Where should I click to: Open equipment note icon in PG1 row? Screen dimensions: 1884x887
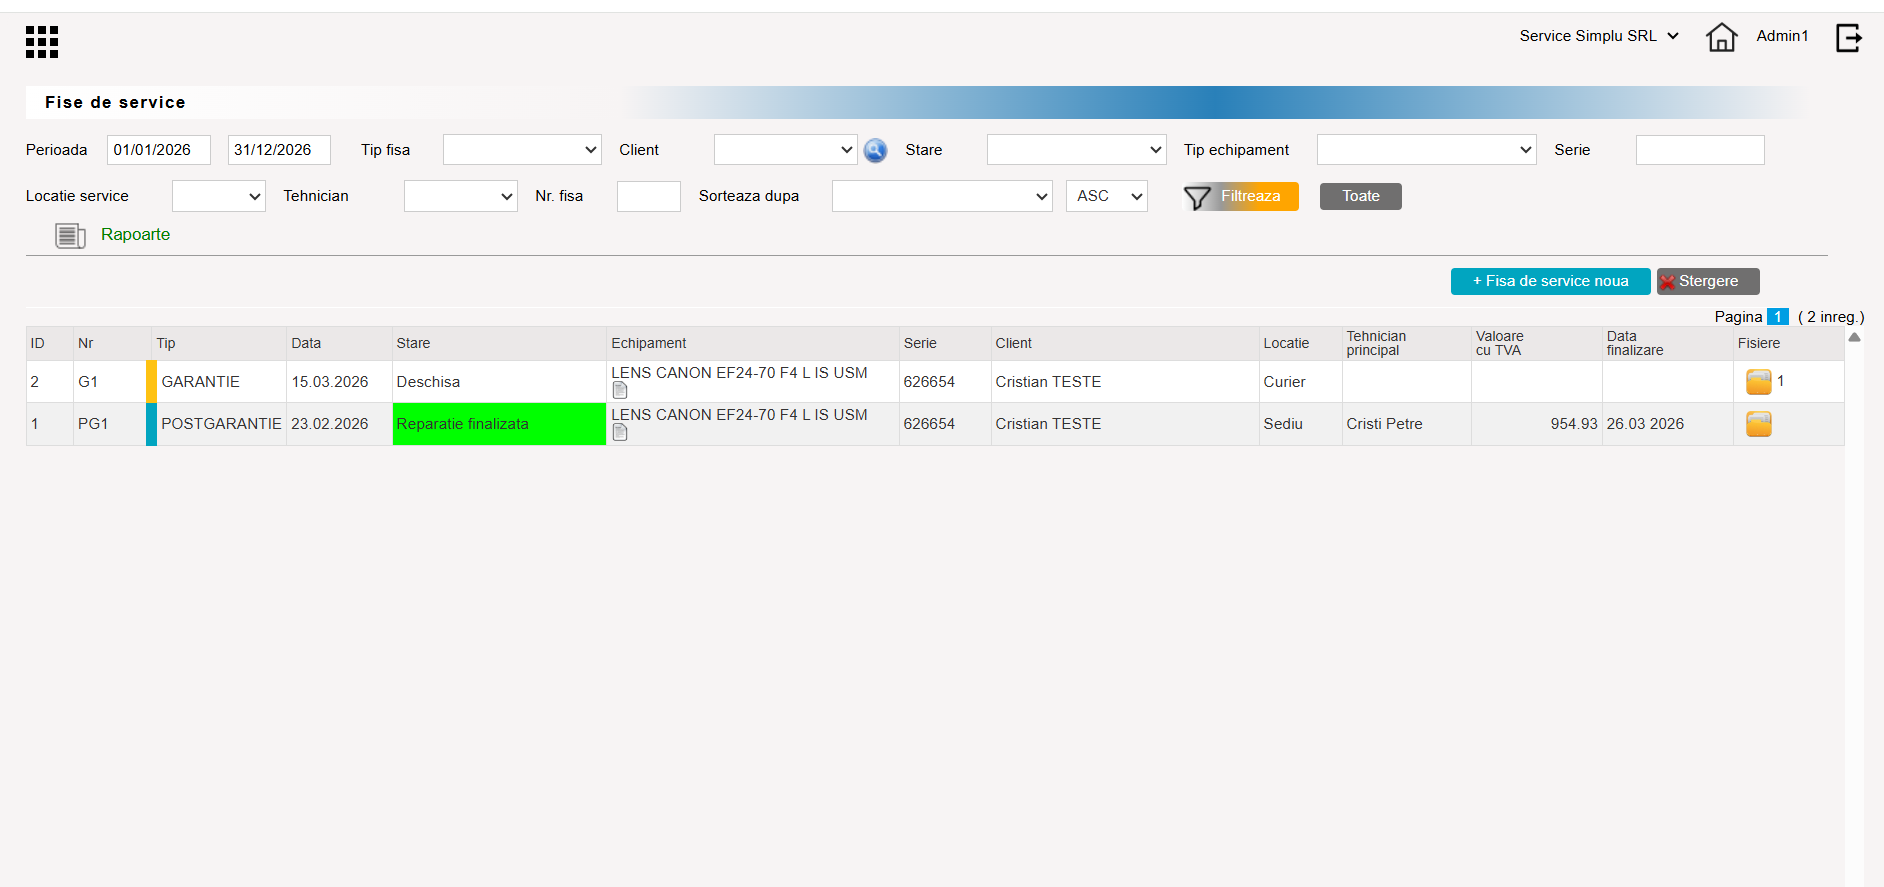click(620, 433)
